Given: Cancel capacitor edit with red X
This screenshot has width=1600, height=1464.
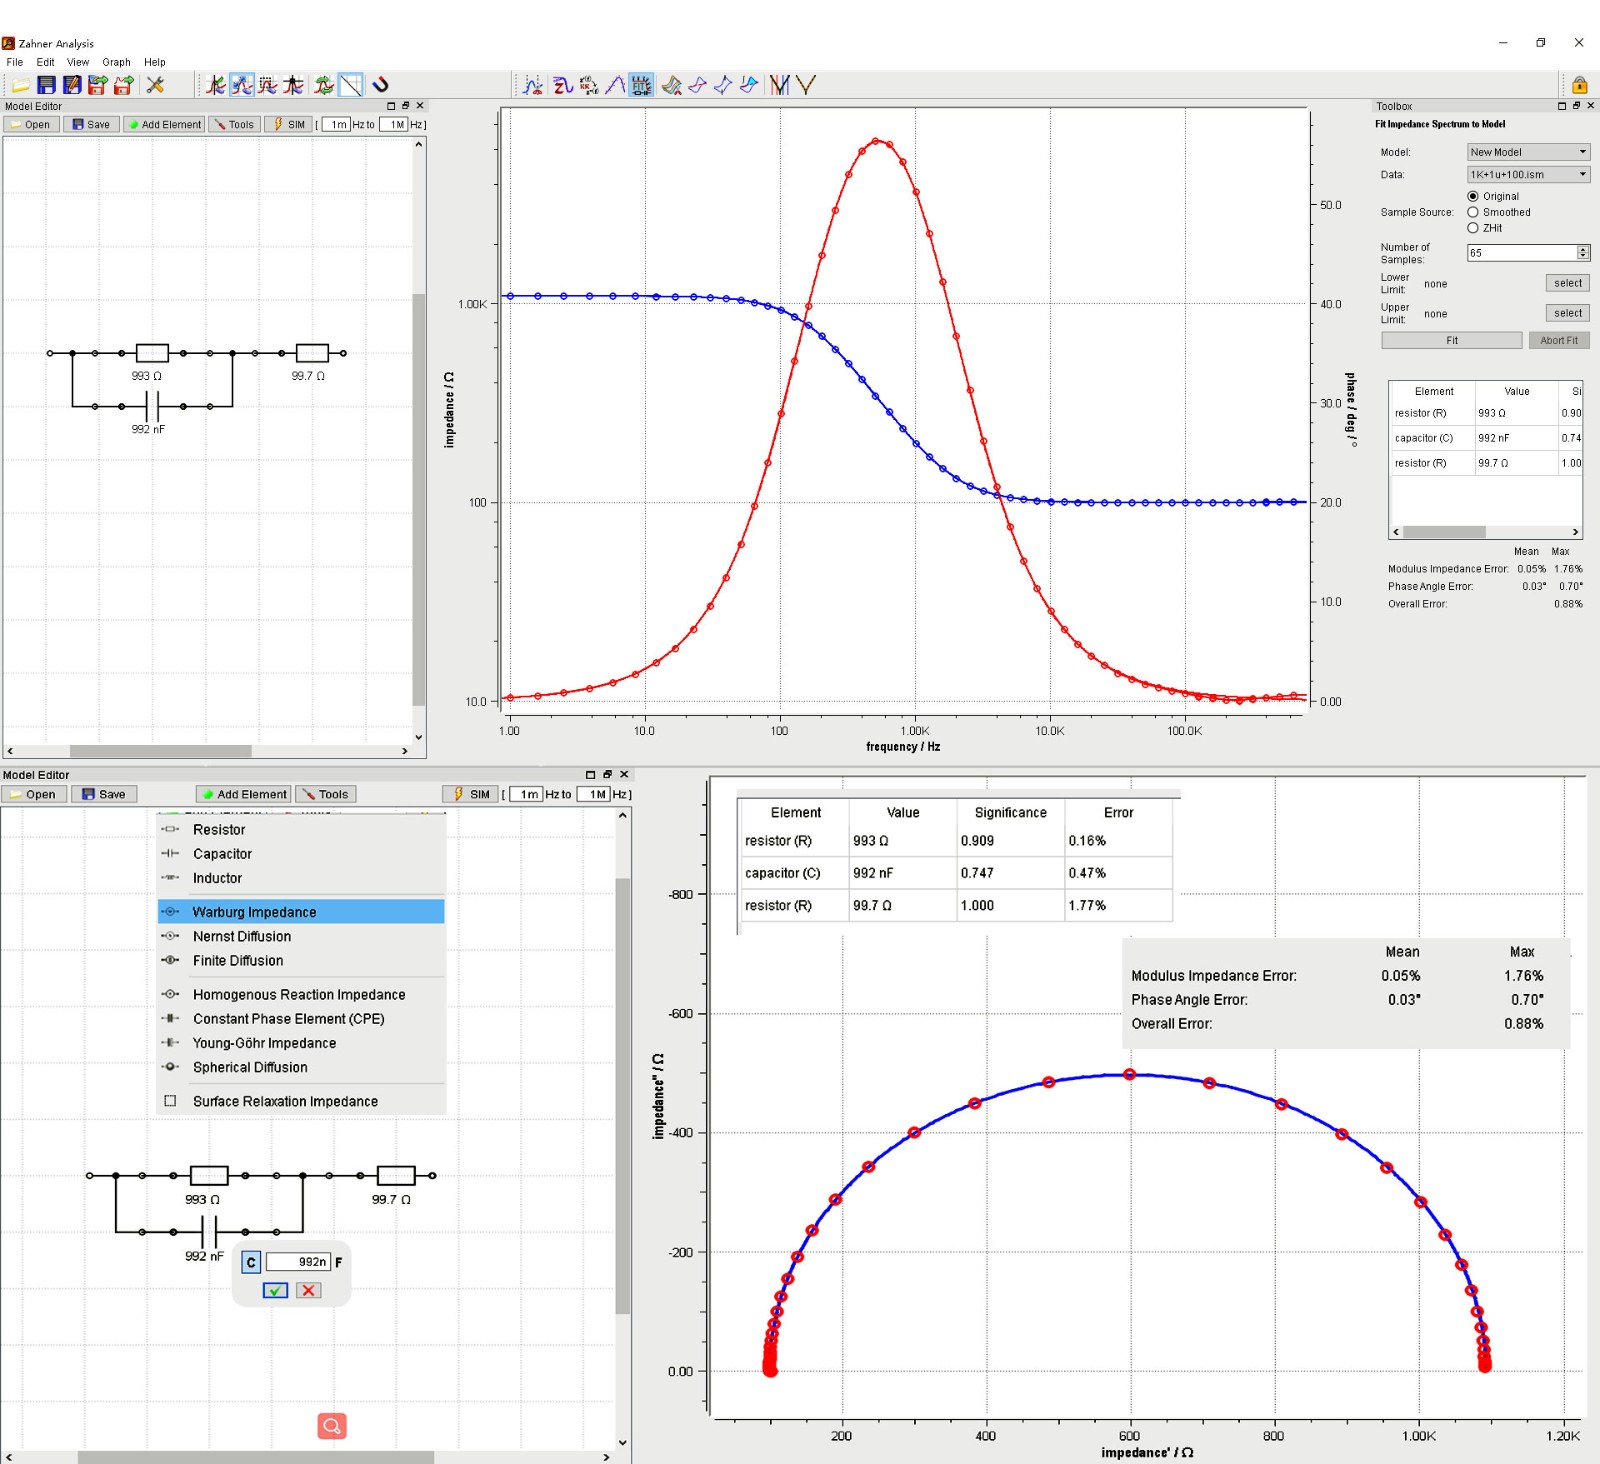Looking at the screenshot, I should point(309,1290).
